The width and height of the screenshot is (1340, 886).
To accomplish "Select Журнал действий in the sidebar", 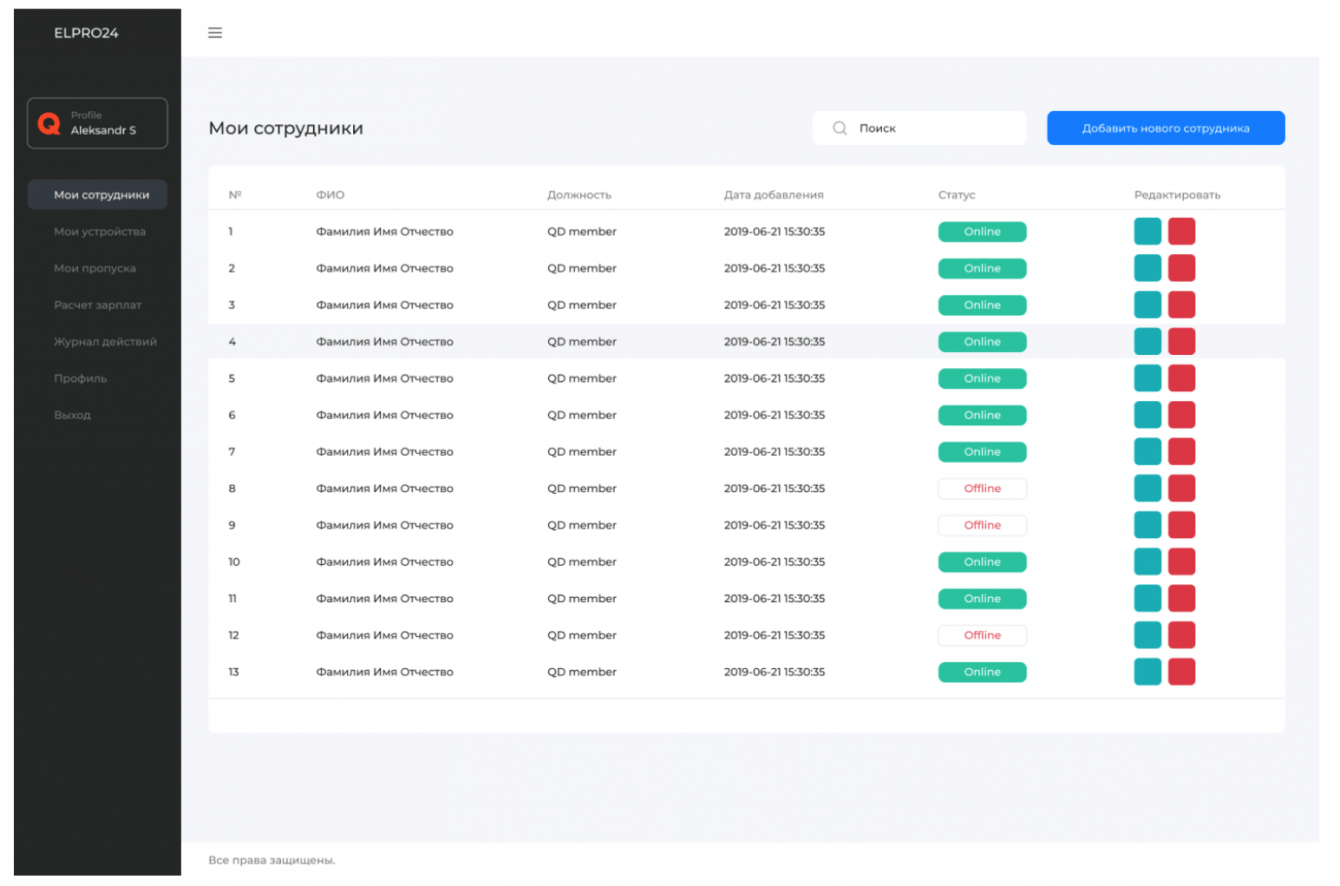I will point(105,342).
